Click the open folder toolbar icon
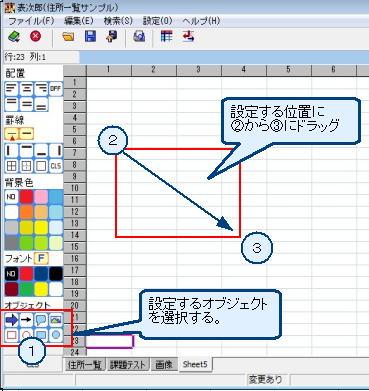Image resolution: width=369 pixels, height=391 pixels. pyautogui.click(x=68, y=37)
